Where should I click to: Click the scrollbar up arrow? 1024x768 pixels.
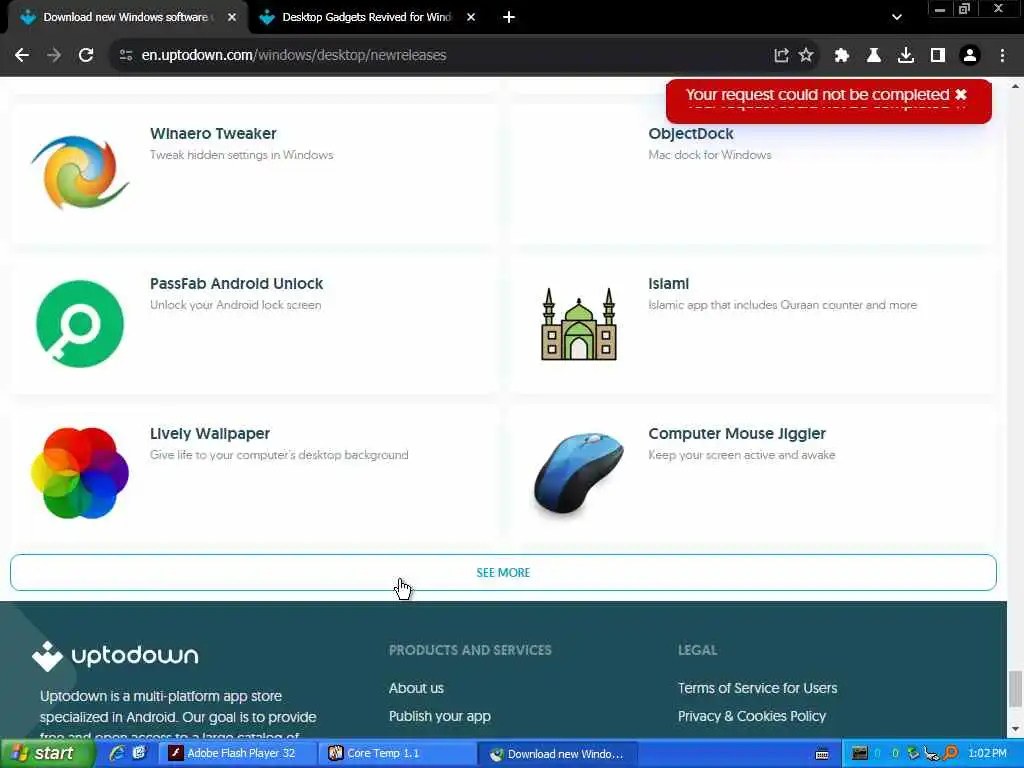[1015, 86]
